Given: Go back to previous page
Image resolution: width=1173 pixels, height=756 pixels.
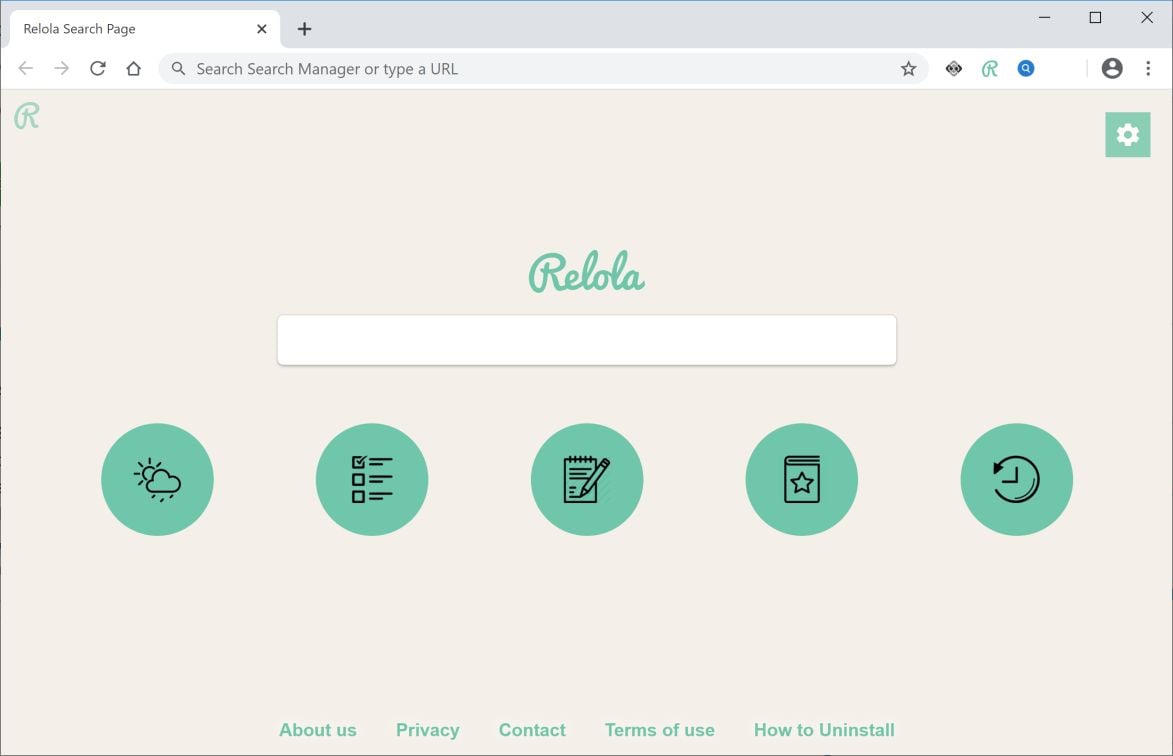Looking at the screenshot, I should tap(25, 69).
